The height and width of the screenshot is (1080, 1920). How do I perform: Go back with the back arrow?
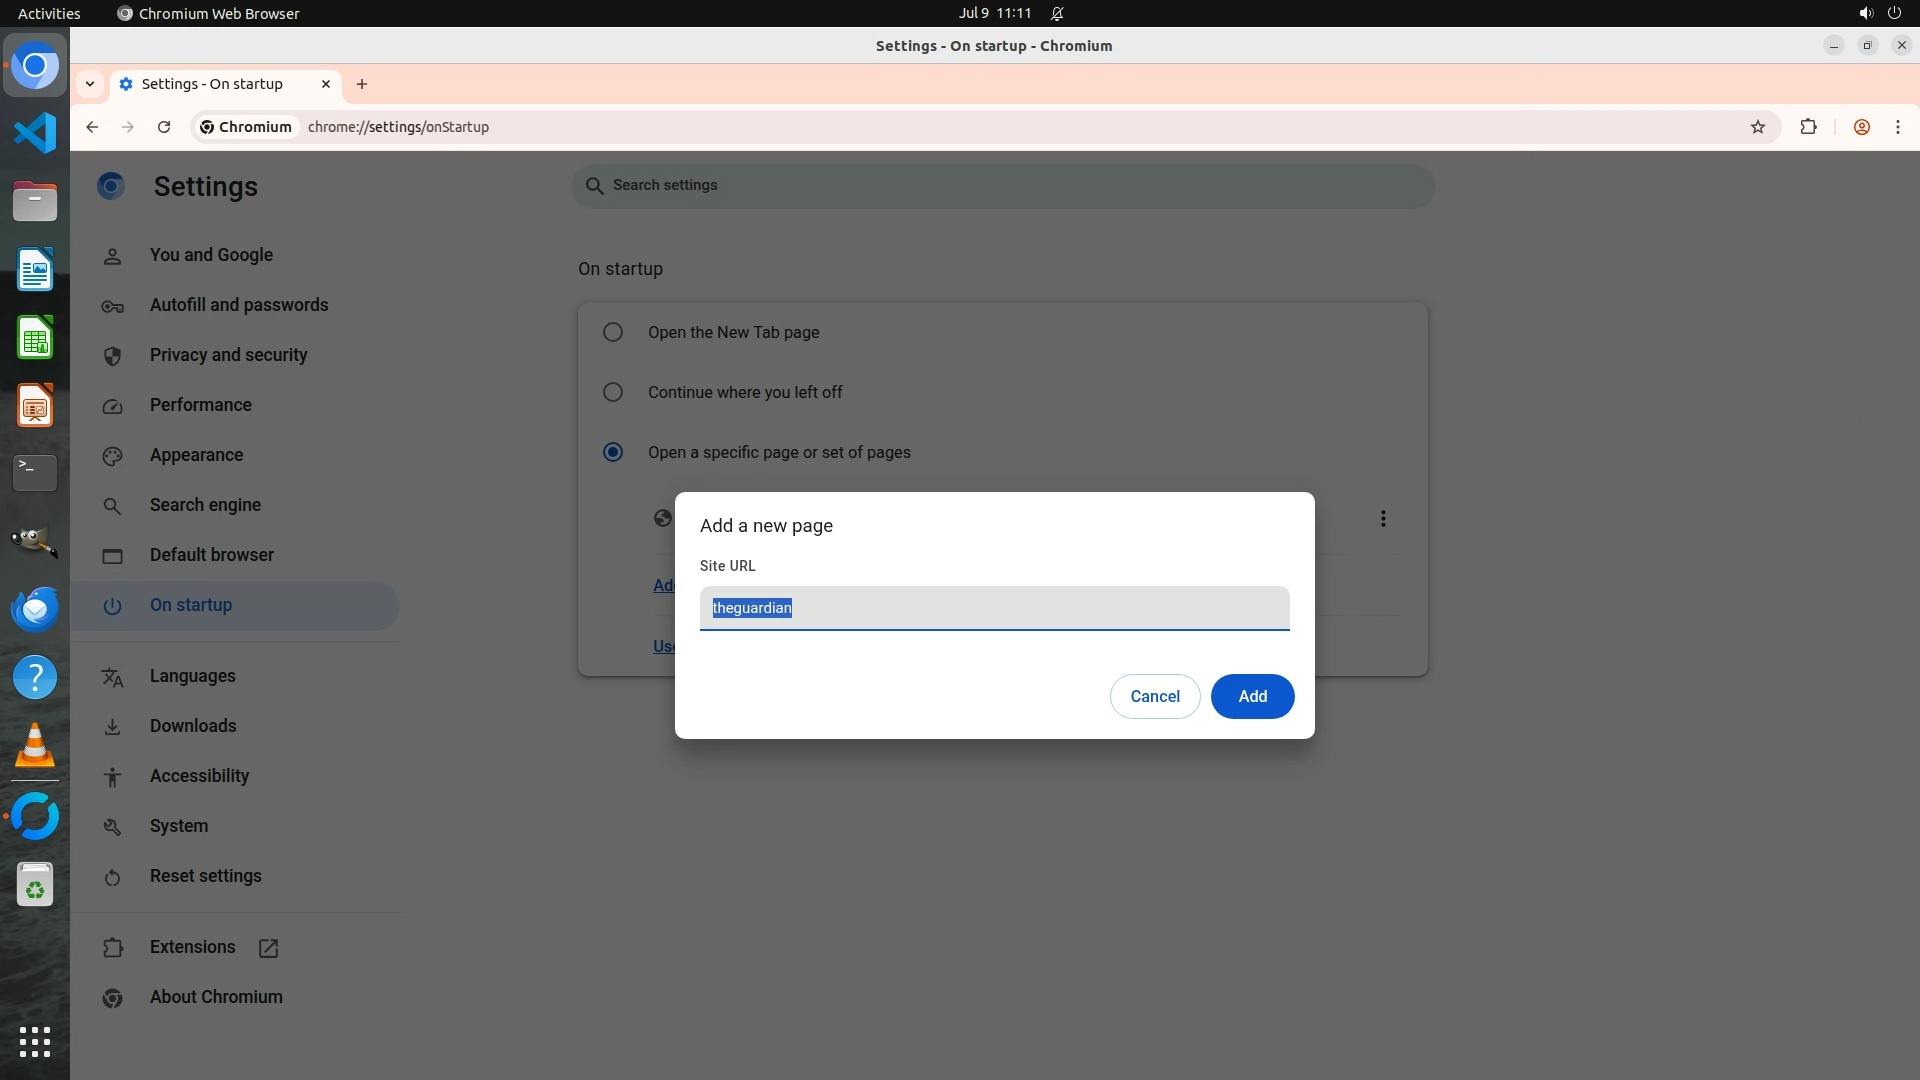tap(92, 127)
